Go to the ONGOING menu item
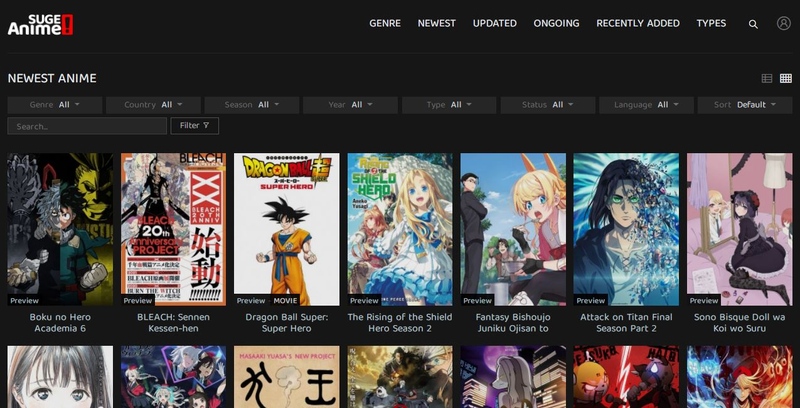This screenshot has width=800, height=408. point(556,23)
